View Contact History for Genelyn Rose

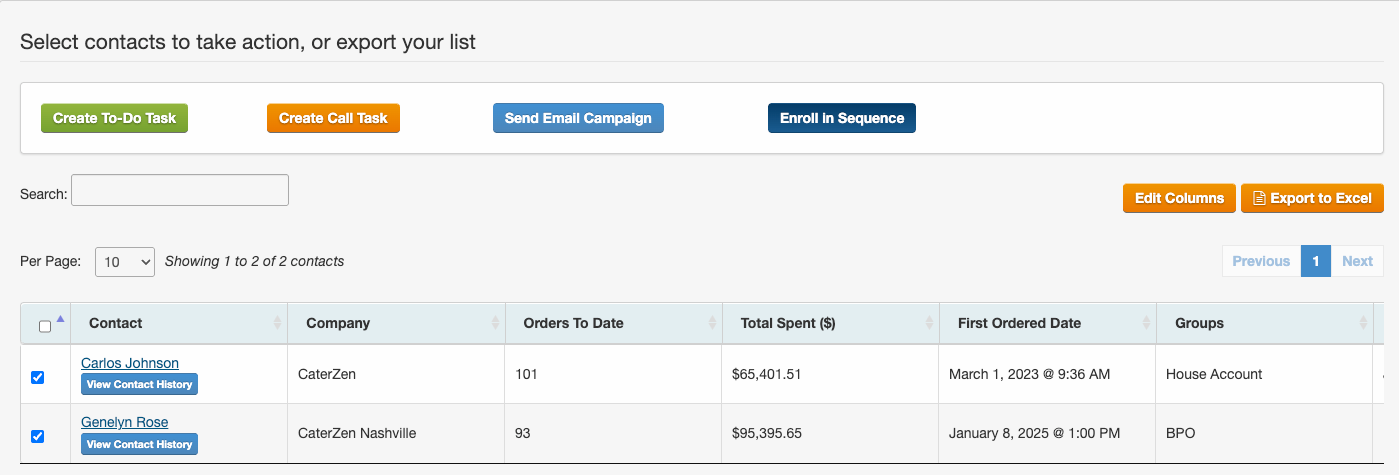[139, 444]
